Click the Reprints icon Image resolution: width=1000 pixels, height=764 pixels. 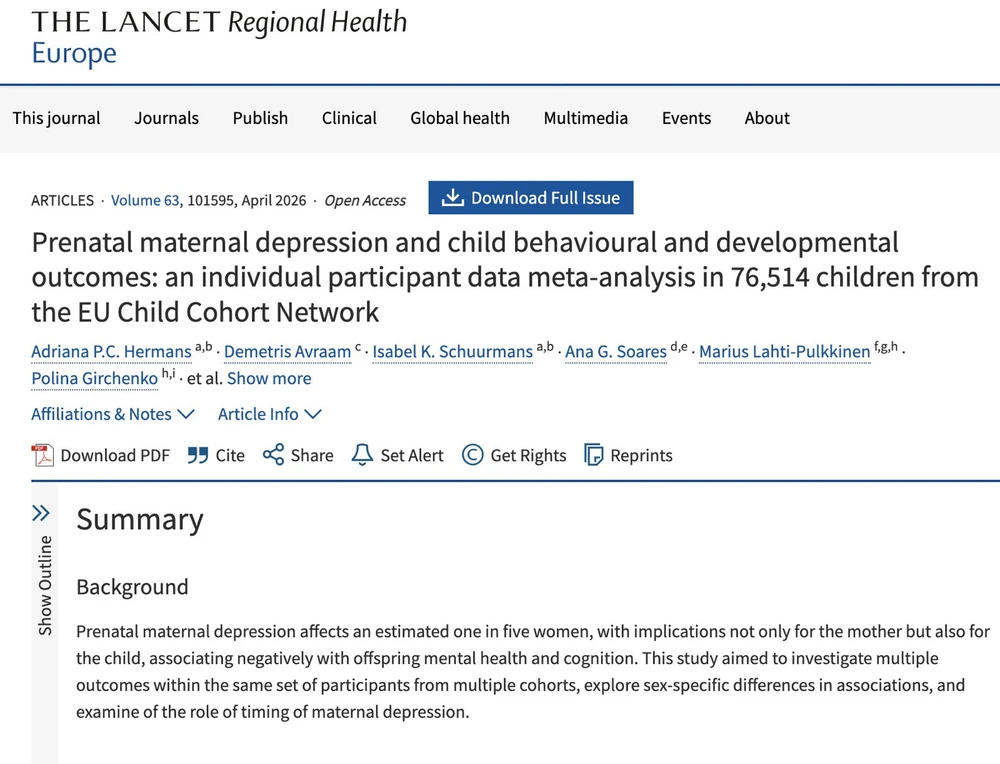point(594,455)
